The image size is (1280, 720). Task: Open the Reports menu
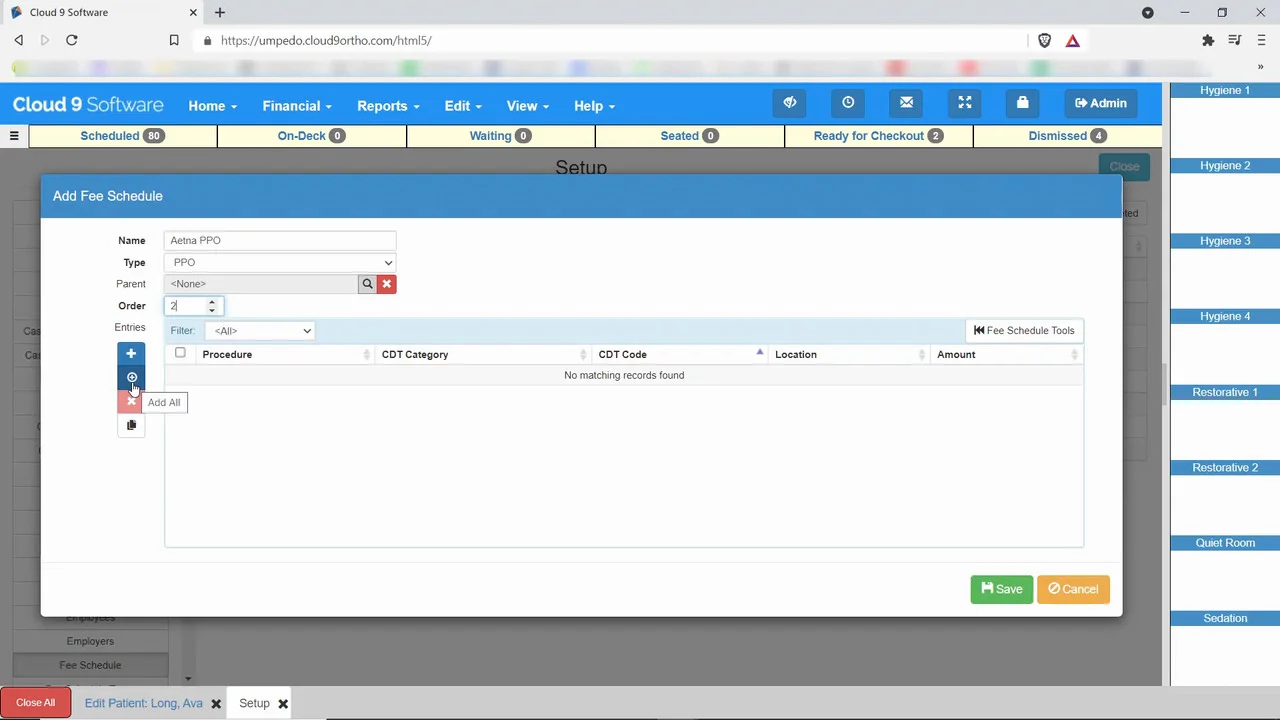pos(387,106)
